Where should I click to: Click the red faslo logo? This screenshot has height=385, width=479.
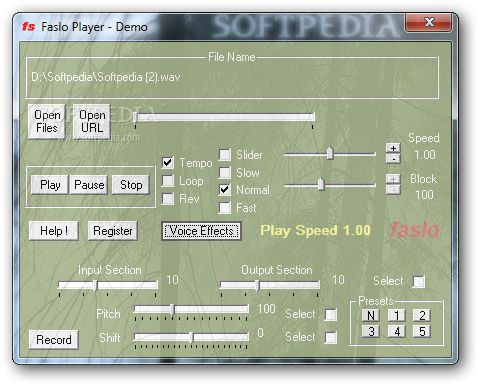click(x=415, y=230)
